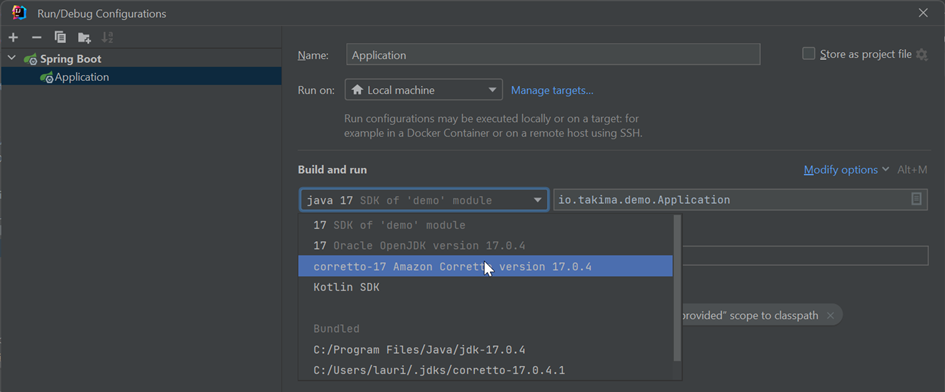Image resolution: width=945 pixels, height=392 pixels.
Task: Open the Manage targets link
Action: [552, 90]
